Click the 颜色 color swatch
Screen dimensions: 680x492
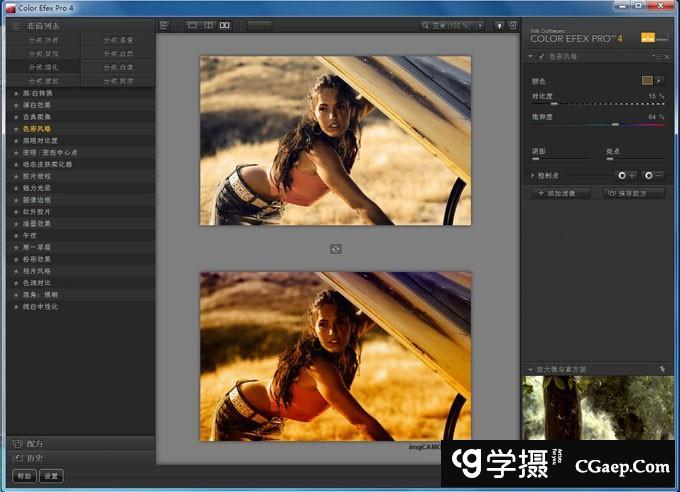[x=646, y=79]
